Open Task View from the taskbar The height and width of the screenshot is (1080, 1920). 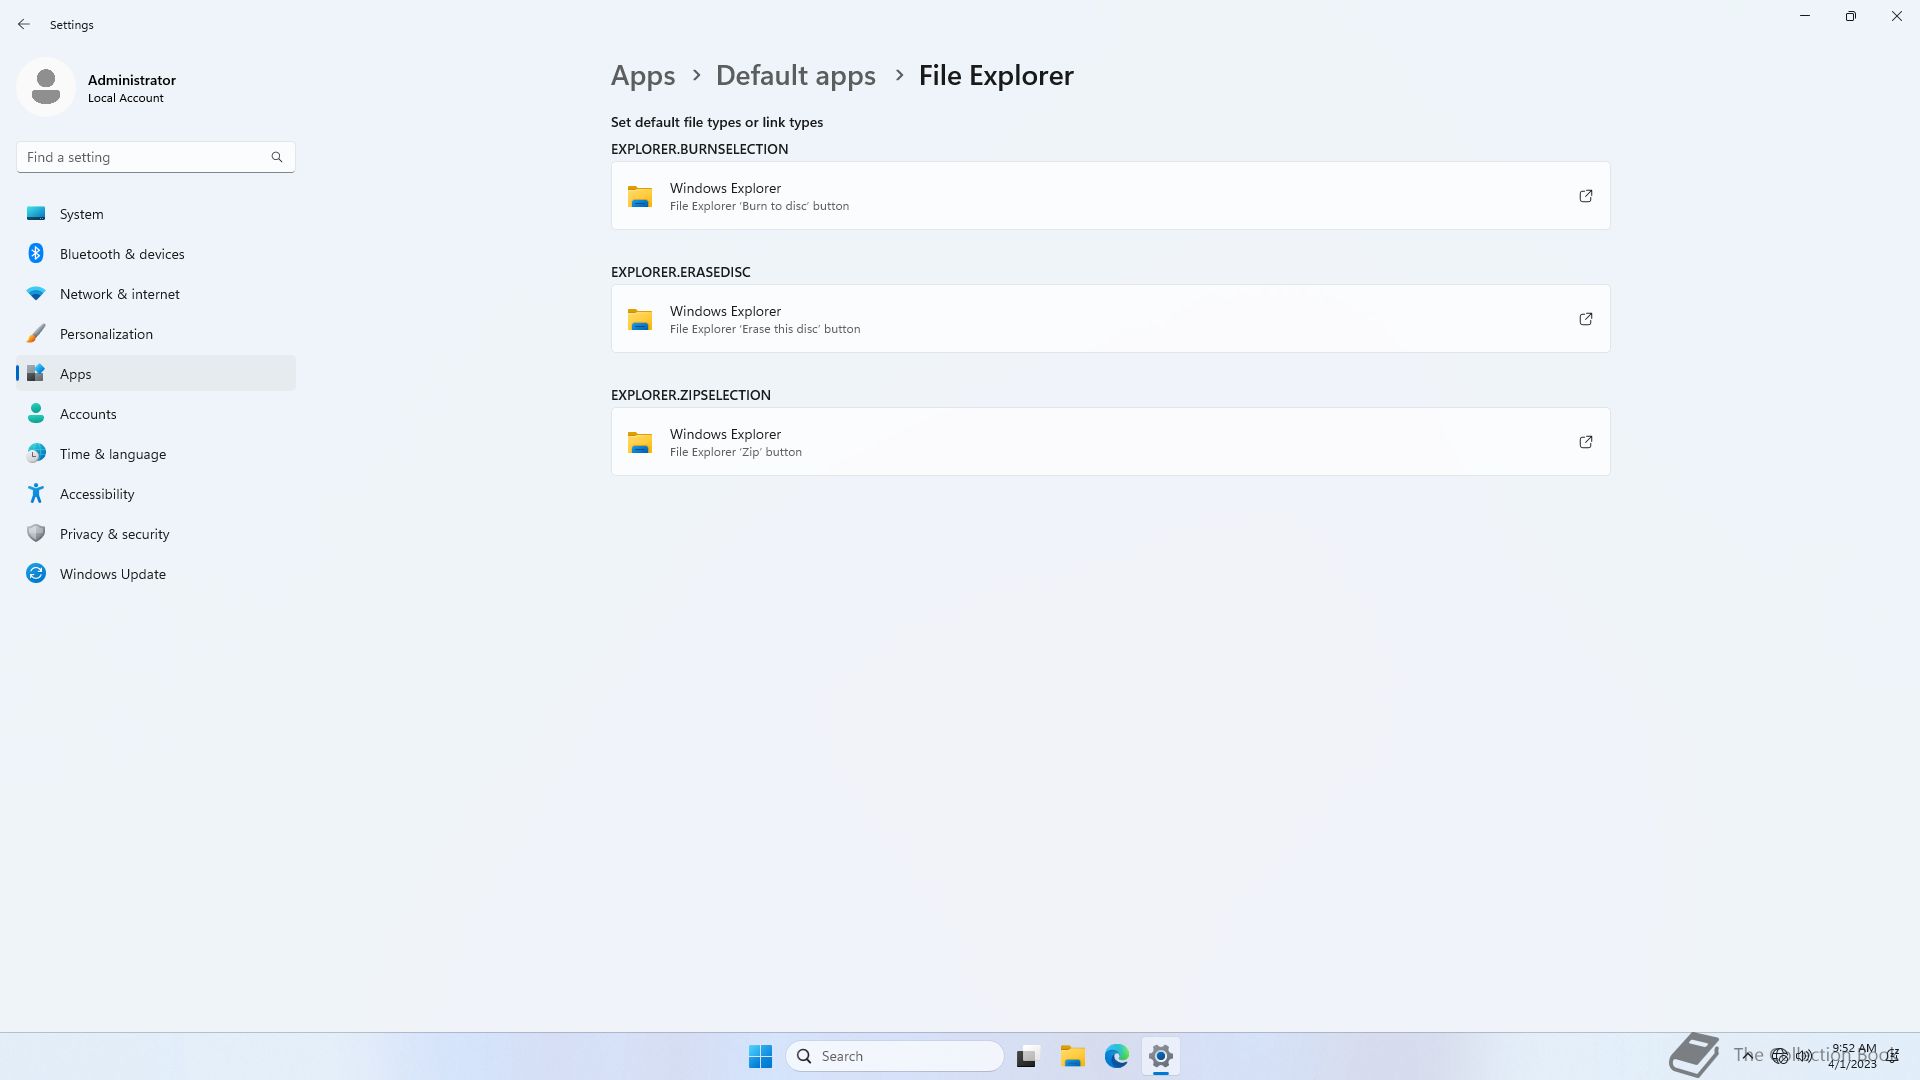point(1028,1056)
